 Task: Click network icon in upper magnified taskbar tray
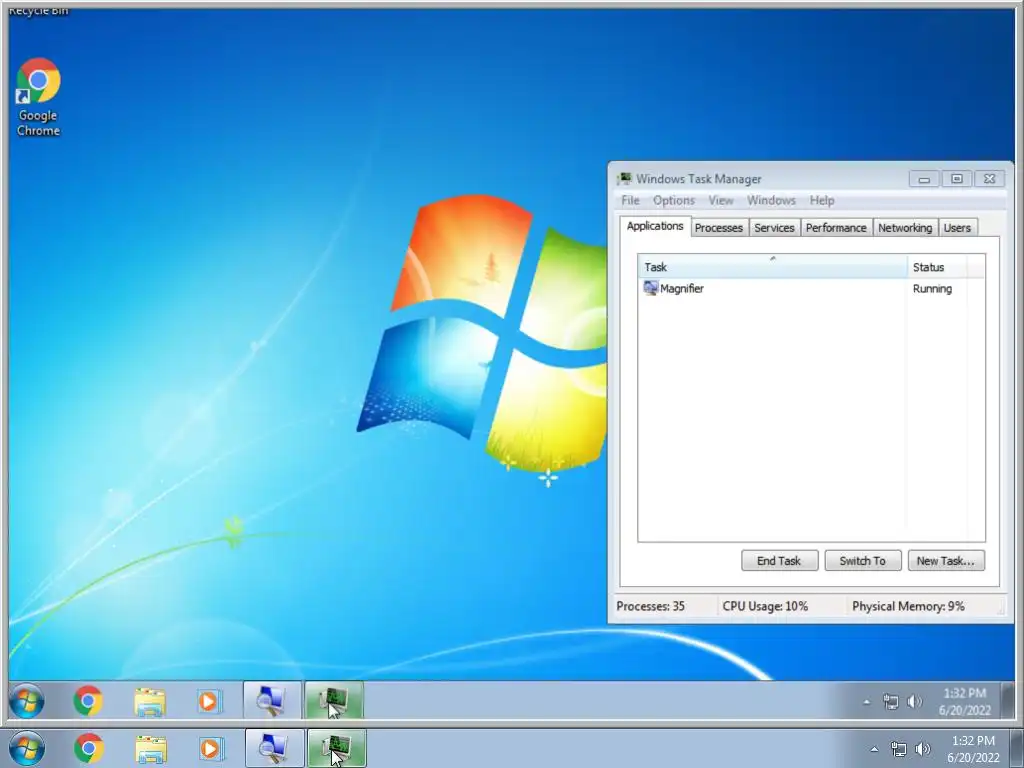click(890, 701)
